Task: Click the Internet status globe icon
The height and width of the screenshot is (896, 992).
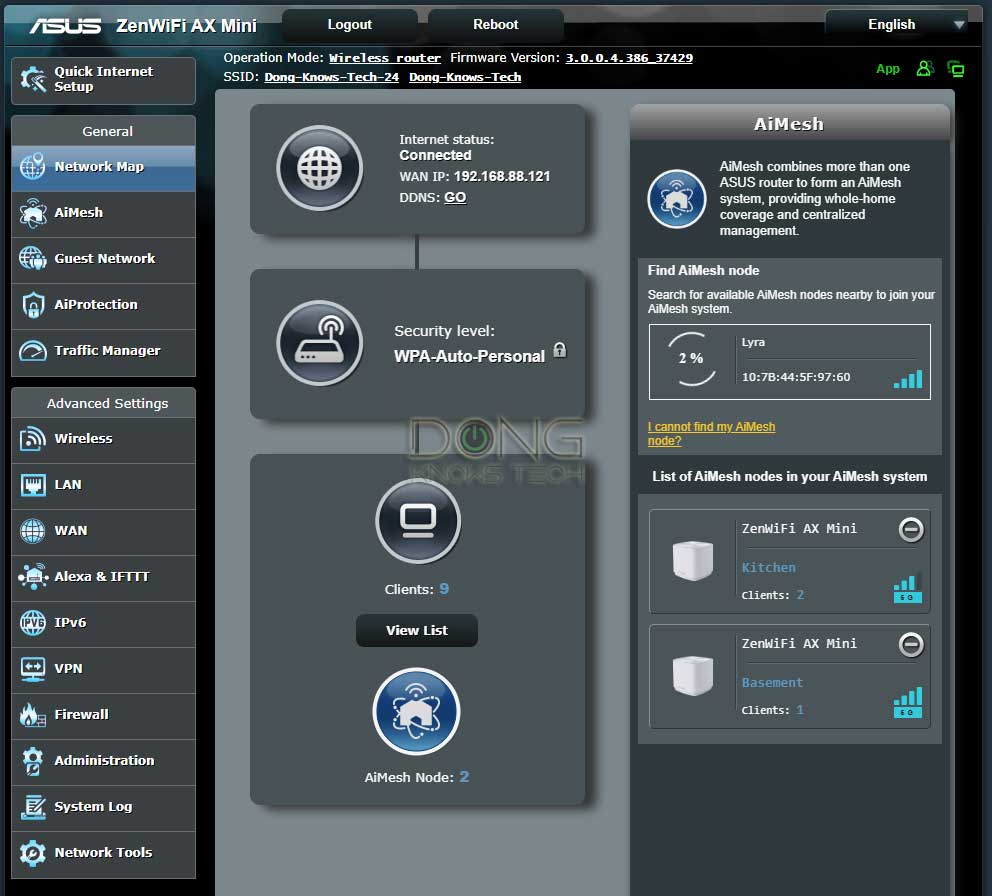Action: click(x=319, y=168)
